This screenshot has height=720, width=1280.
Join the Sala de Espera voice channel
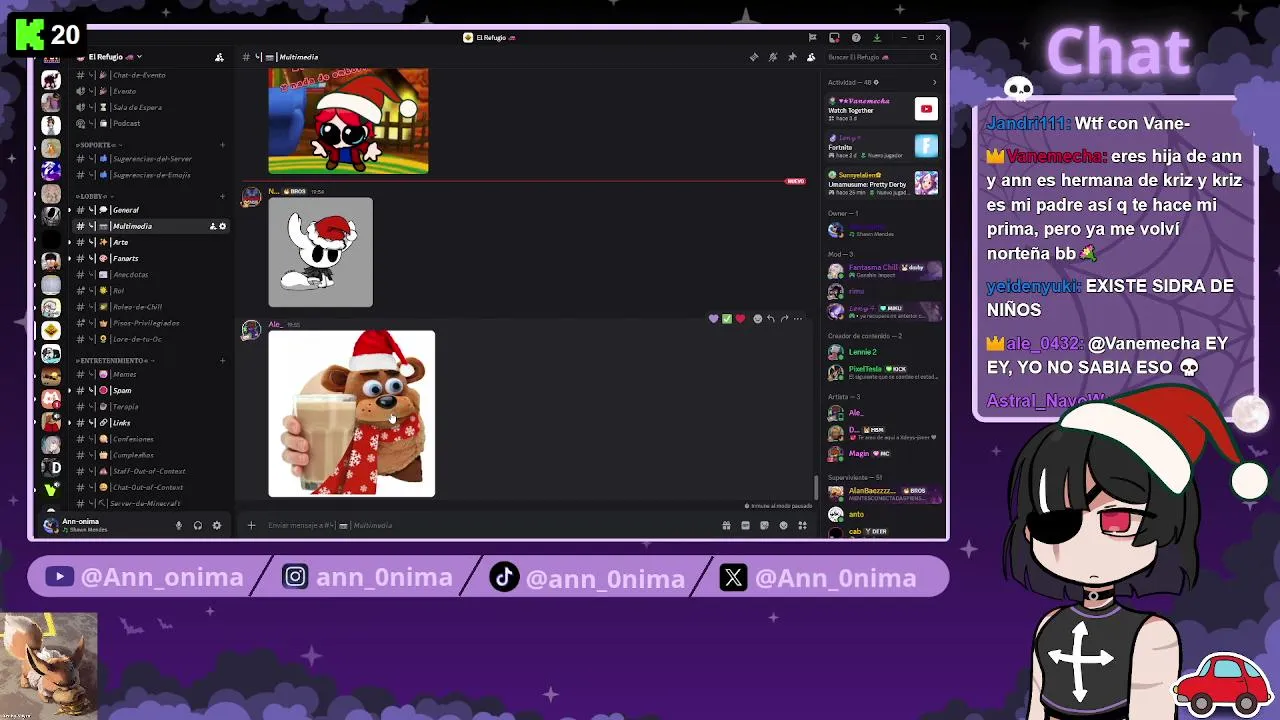click(x=150, y=107)
